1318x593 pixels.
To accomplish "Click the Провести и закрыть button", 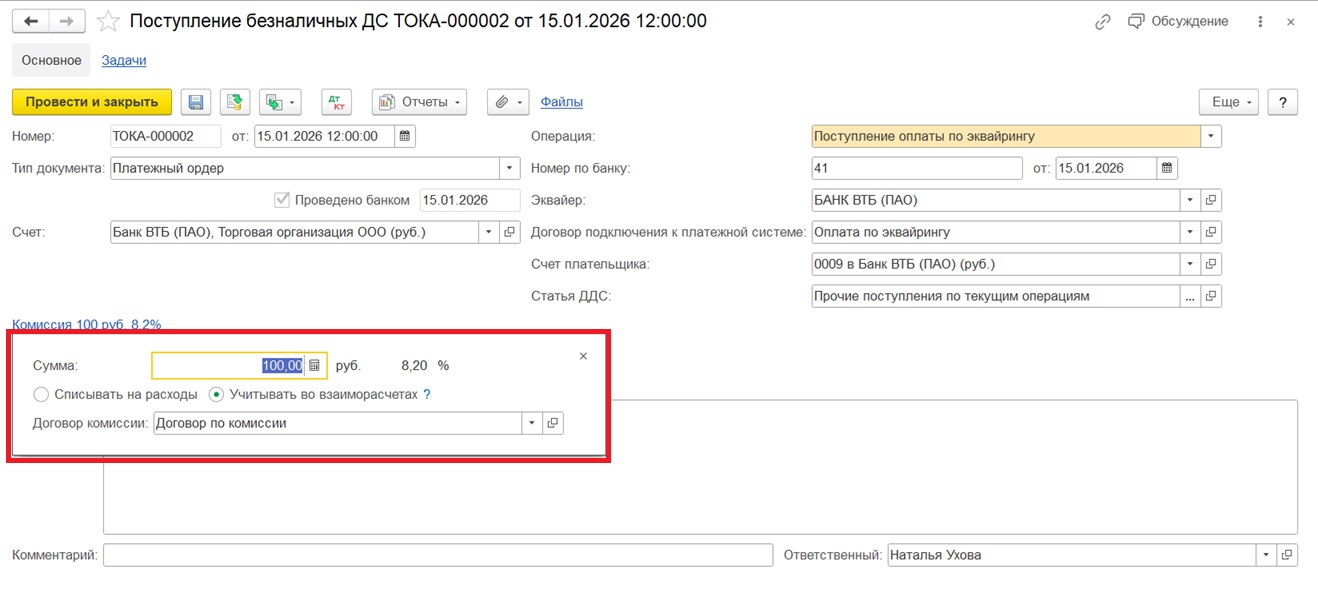I will 92,102.
